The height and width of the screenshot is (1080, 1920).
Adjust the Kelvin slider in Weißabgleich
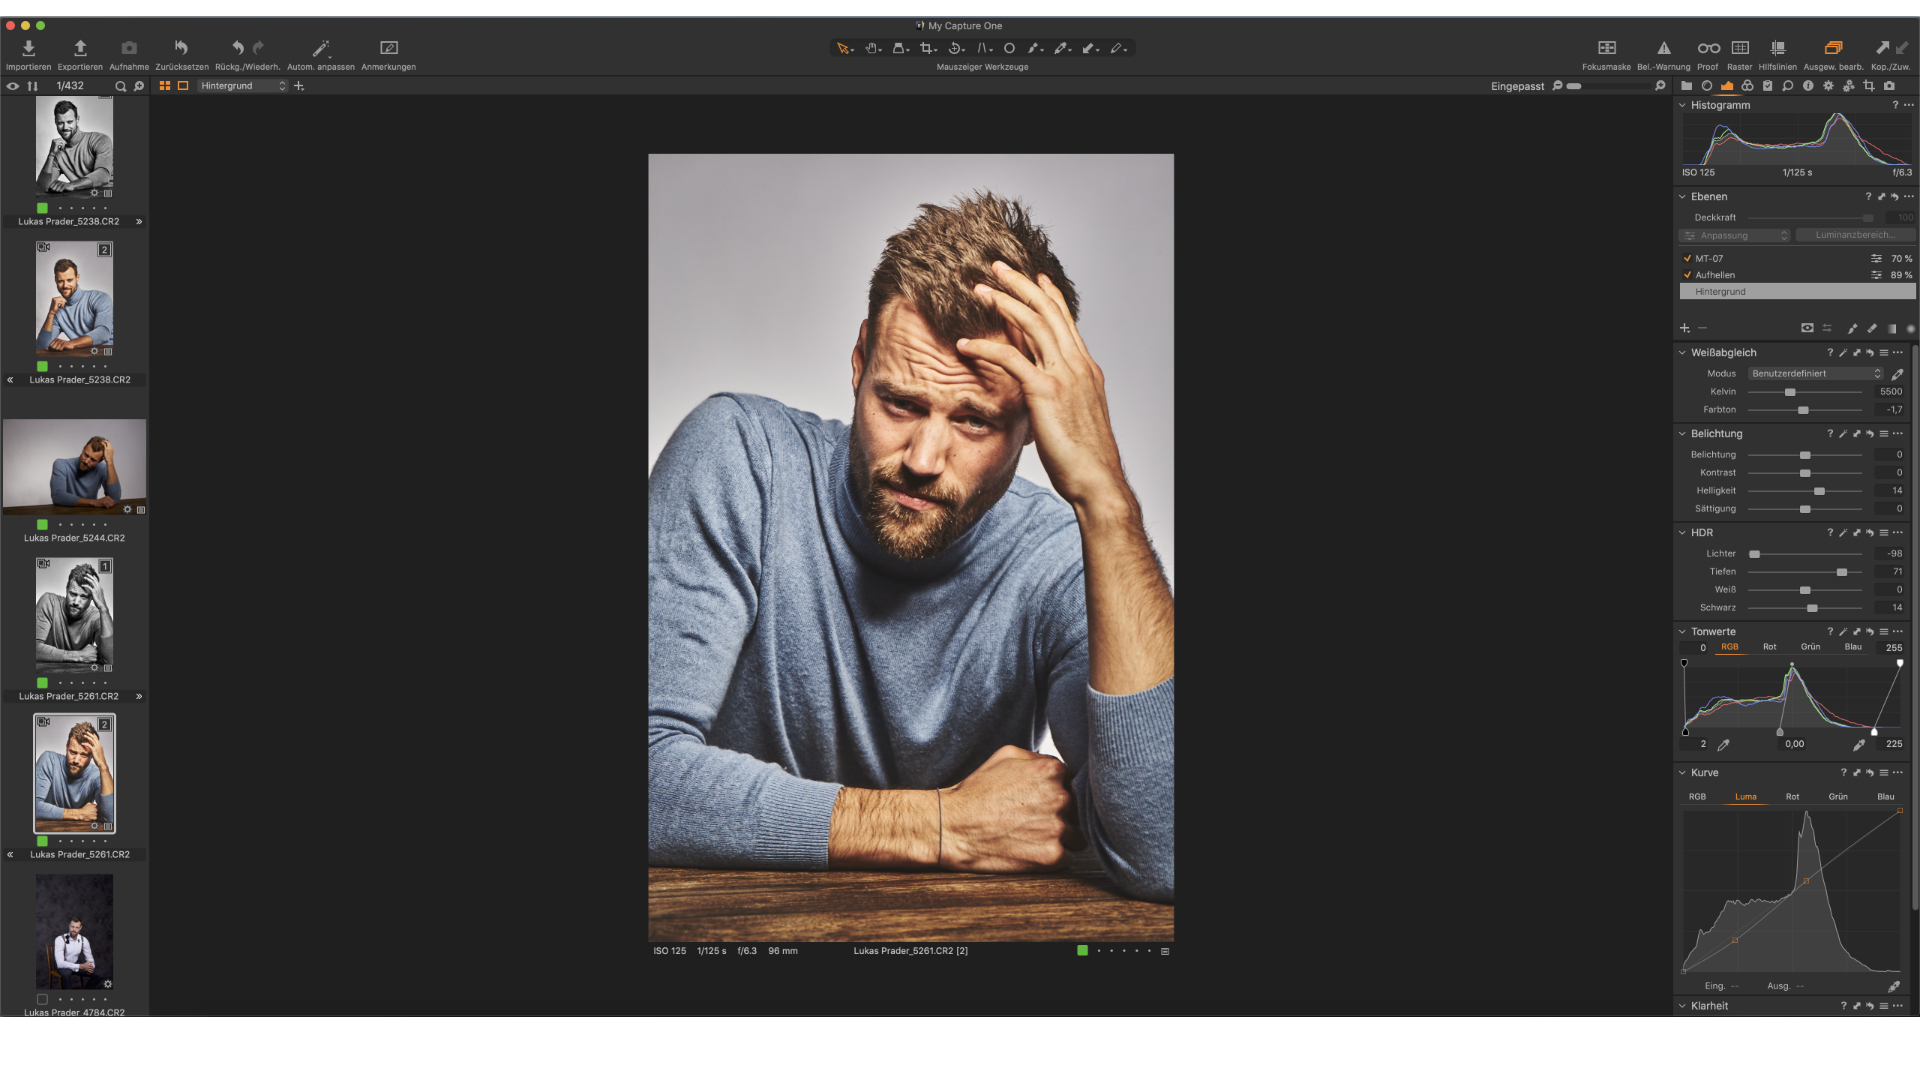(x=1790, y=392)
